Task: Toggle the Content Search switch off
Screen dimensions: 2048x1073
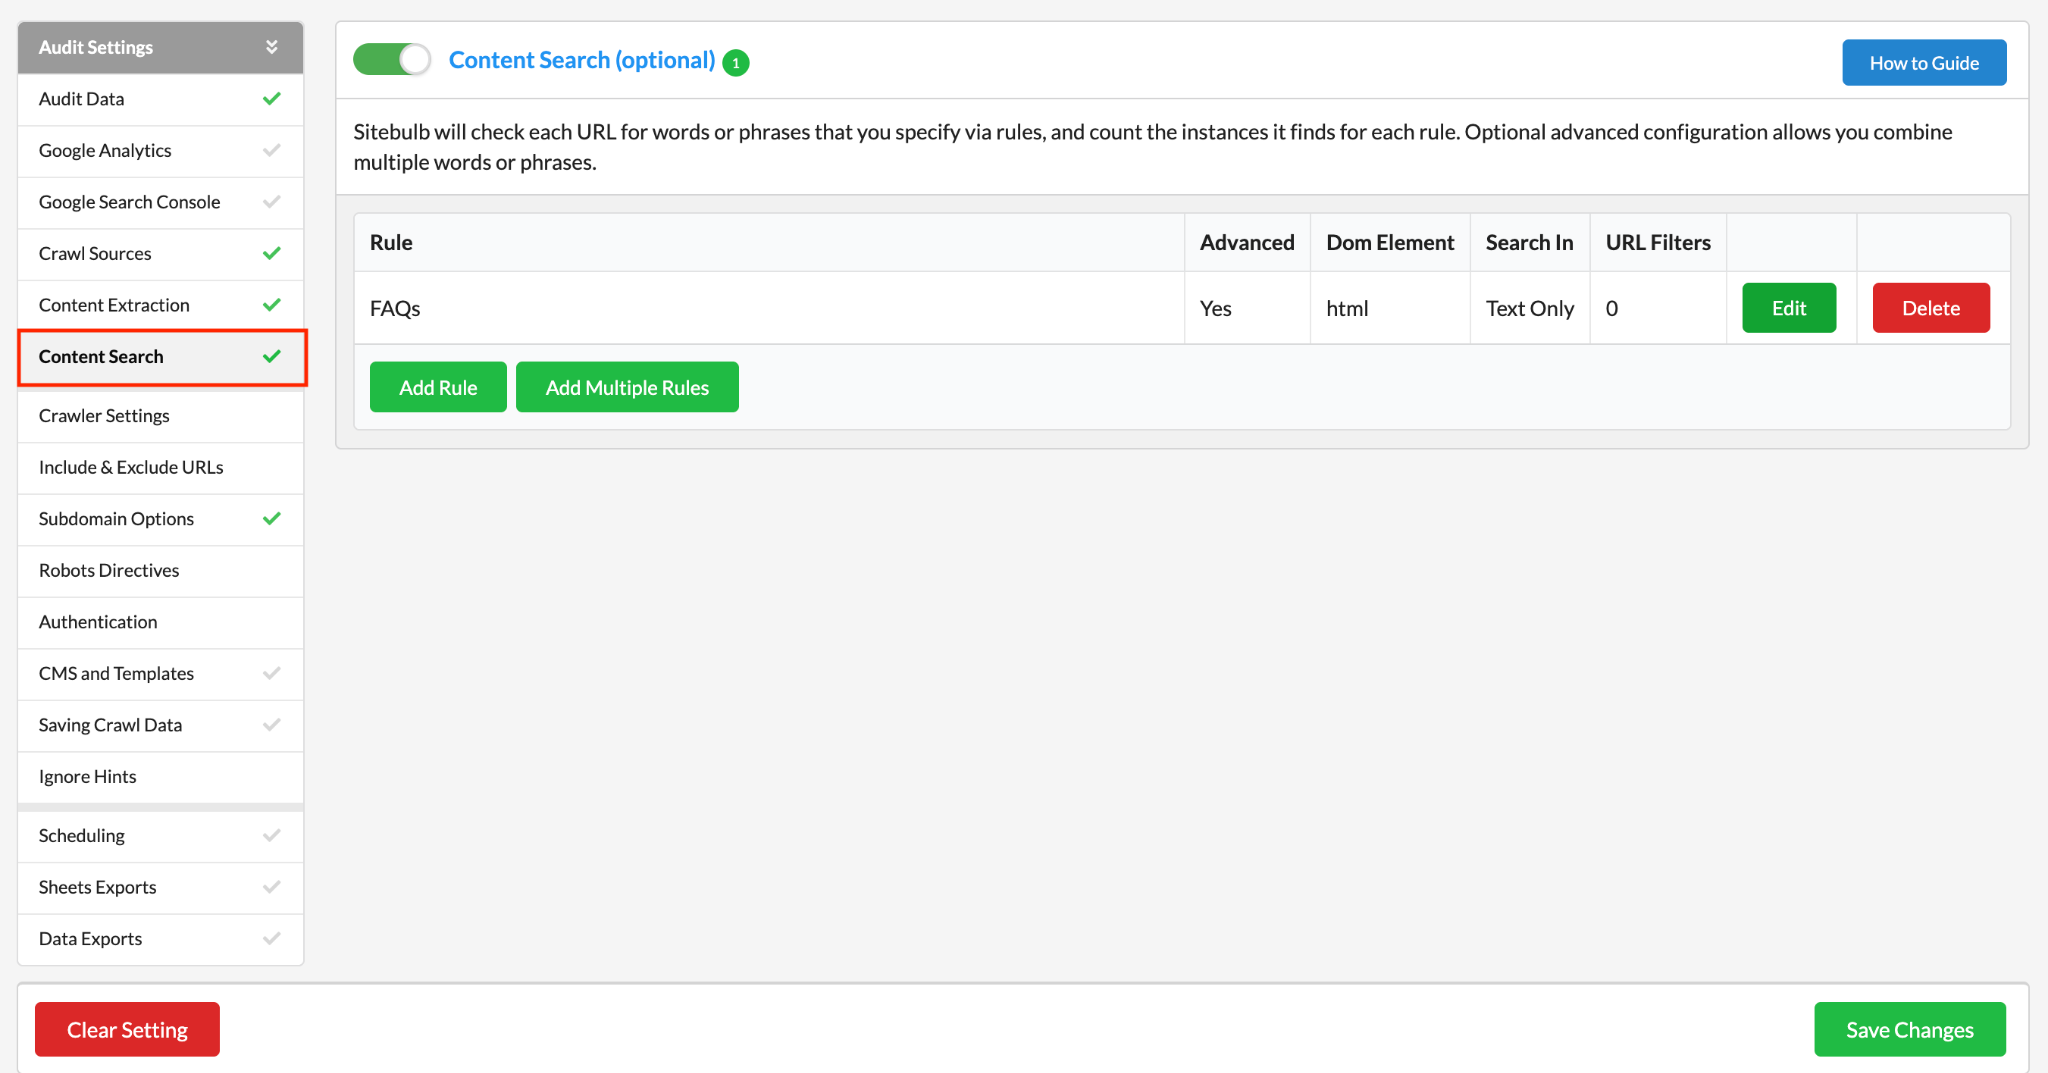Action: [392, 60]
